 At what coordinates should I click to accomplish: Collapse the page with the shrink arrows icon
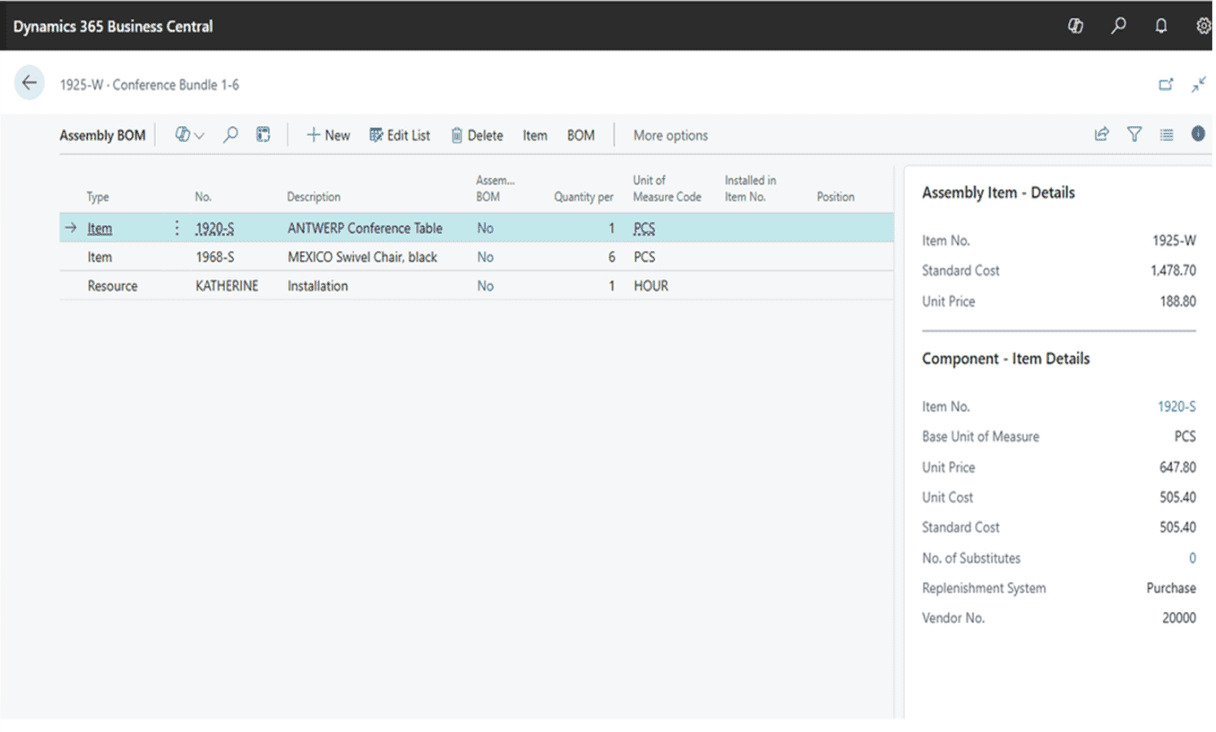[1198, 85]
